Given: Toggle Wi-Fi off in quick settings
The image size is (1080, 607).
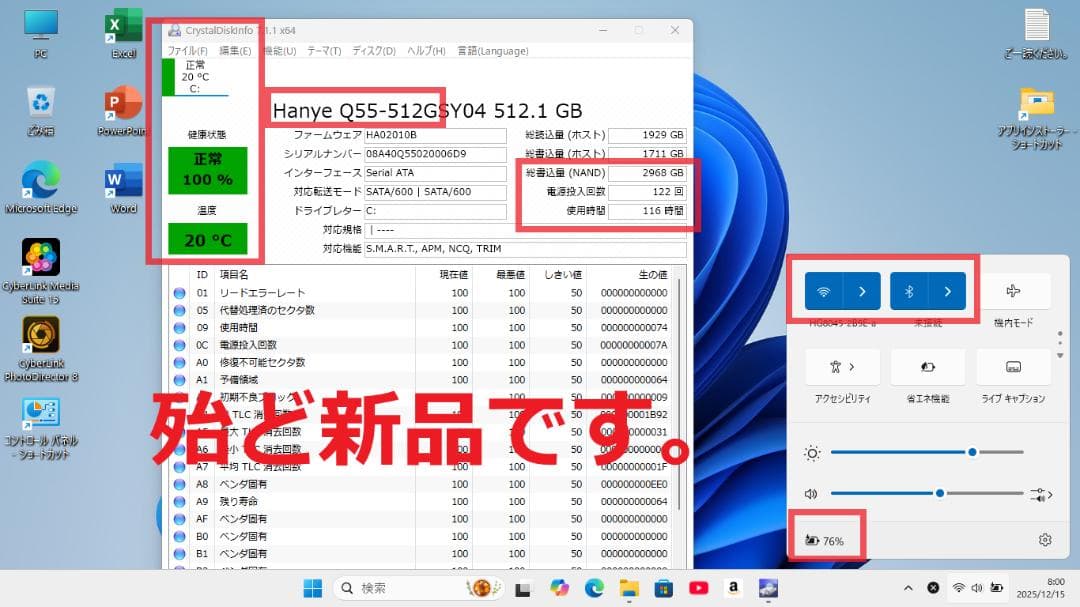Looking at the screenshot, I should click(x=824, y=291).
